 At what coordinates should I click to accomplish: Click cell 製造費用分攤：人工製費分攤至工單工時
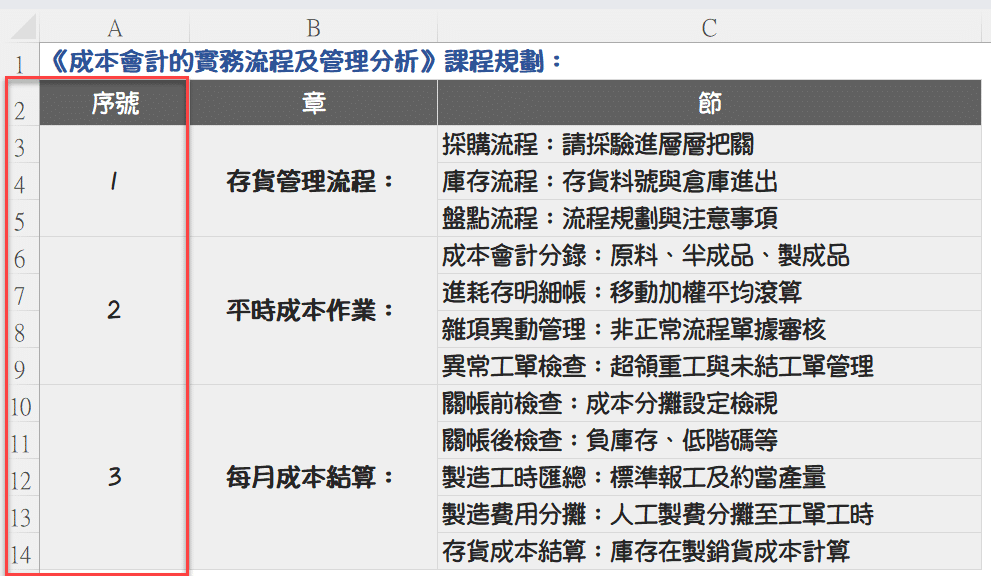coord(709,514)
